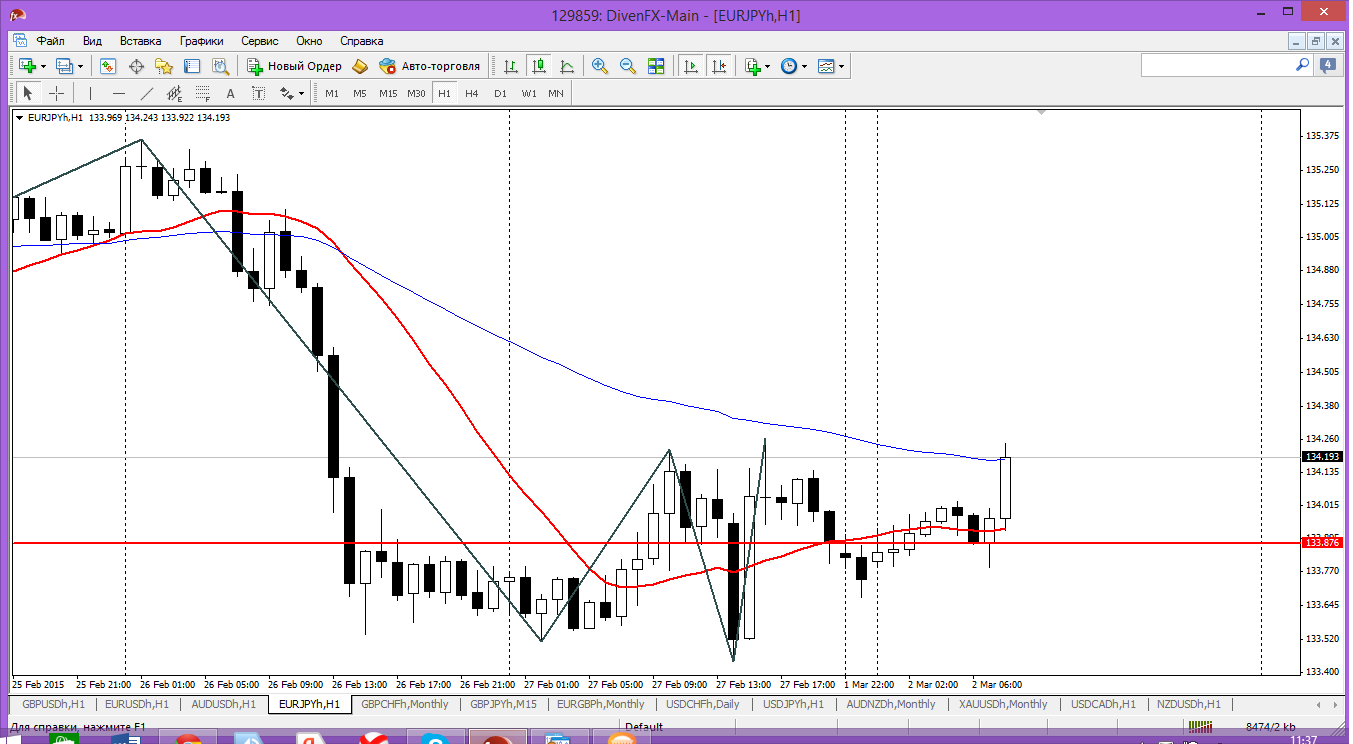Click the Profiles icon in toolbar
1353x744 pixels.
(x=65, y=66)
